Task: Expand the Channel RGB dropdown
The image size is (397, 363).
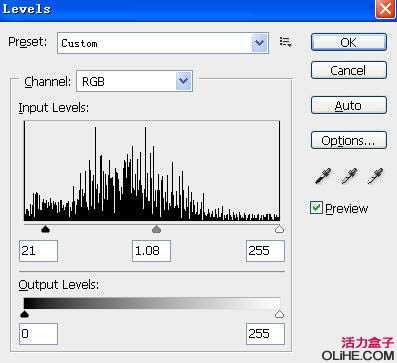Action: tap(134, 81)
